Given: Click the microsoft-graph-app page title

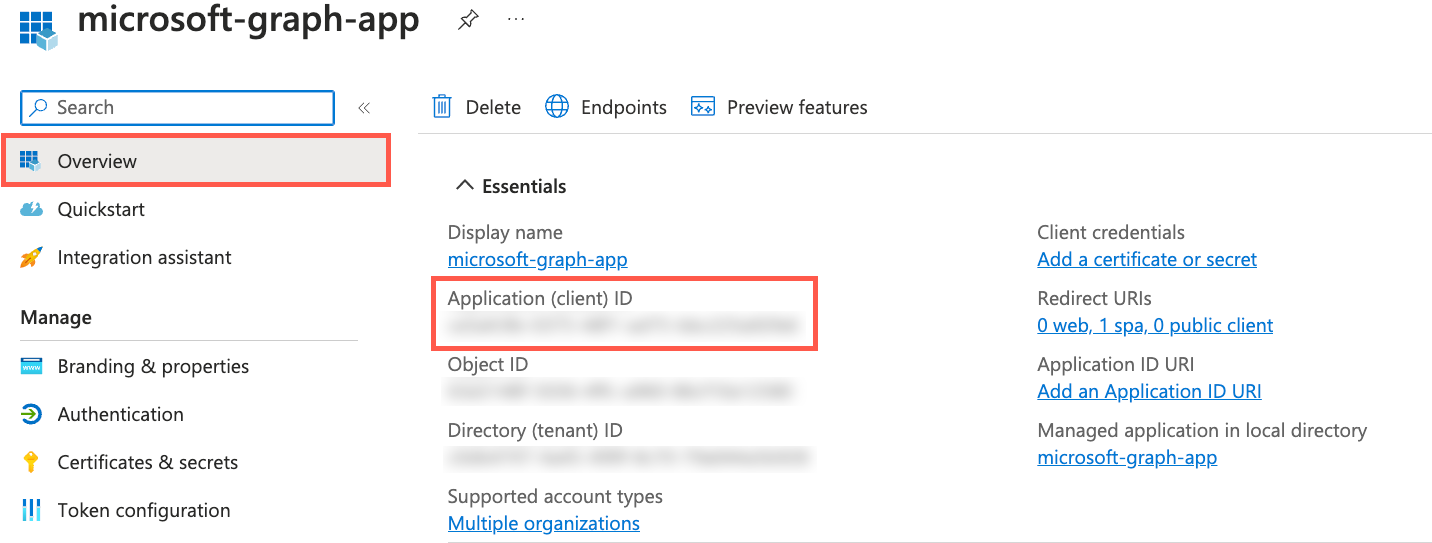Looking at the screenshot, I should point(249,21).
